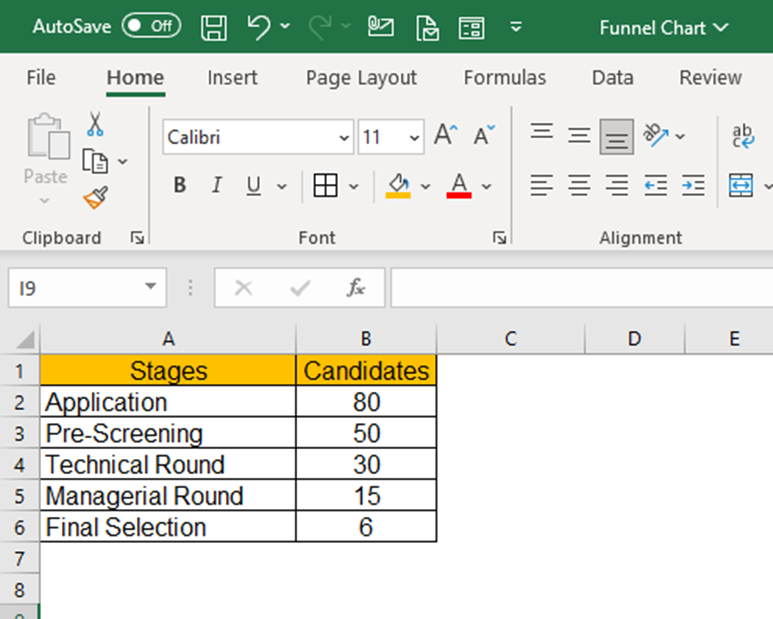Click the Copy icon

(x=95, y=161)
